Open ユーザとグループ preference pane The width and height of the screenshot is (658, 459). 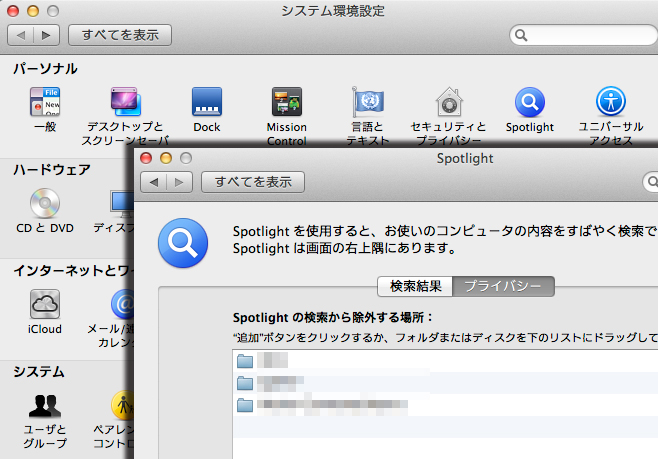pos(45,406)
